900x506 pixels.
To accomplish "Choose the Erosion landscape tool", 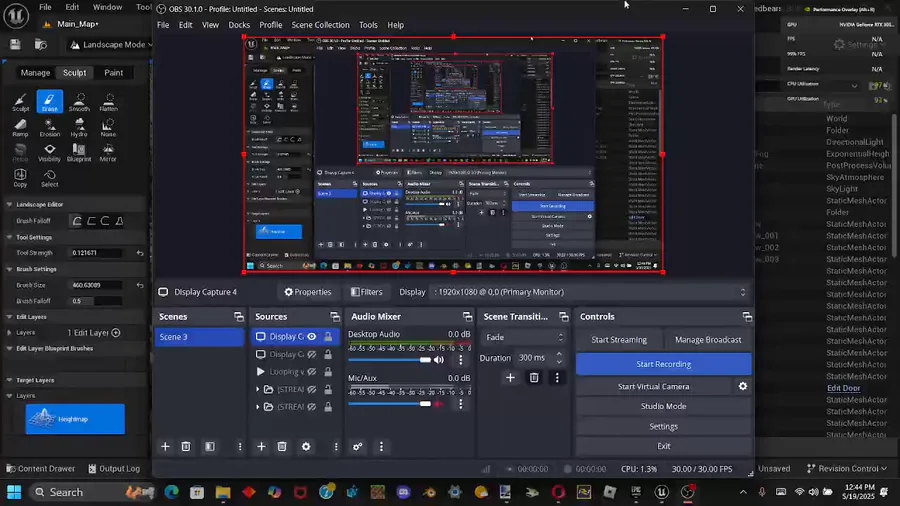I will click(x=49, y=127).
